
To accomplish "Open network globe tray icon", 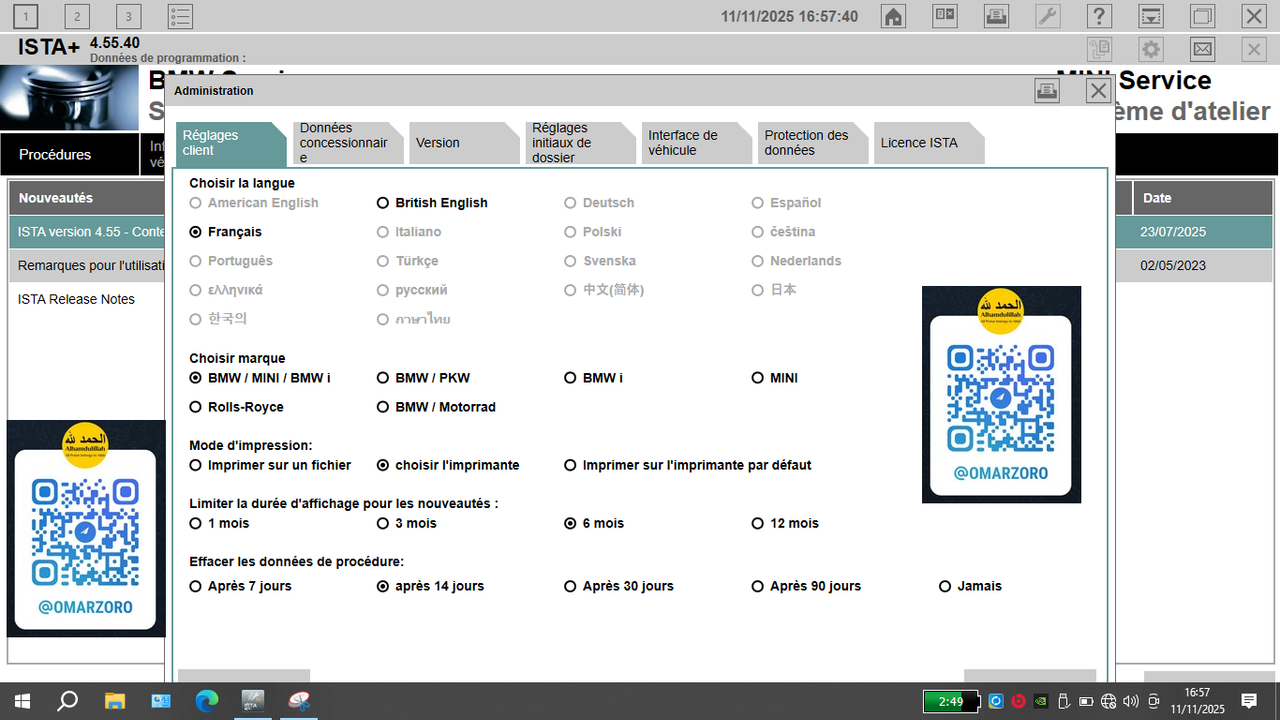I will coord(1108,701).
